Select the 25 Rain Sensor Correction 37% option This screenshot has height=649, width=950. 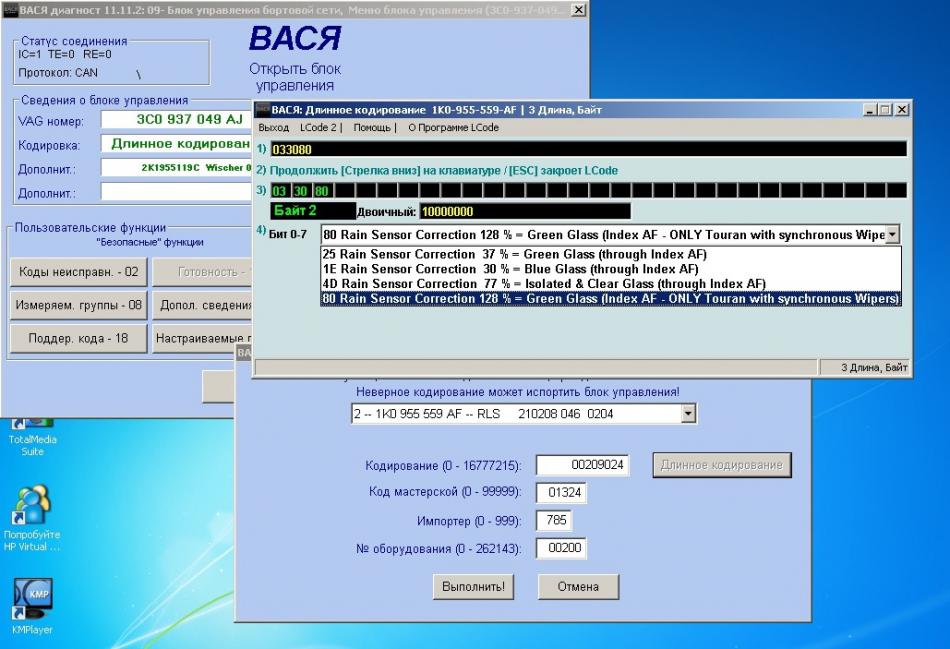514,254
